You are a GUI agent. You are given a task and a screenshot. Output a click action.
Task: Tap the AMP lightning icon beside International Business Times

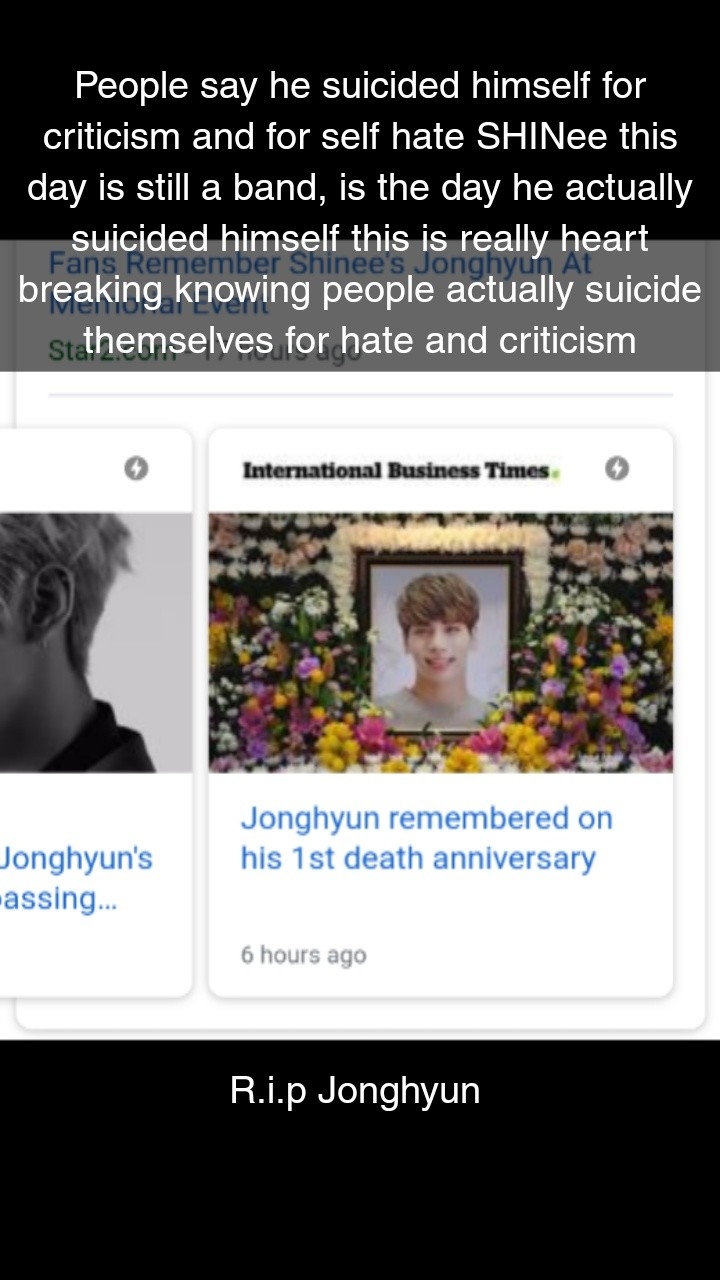(x=617, y=468)
